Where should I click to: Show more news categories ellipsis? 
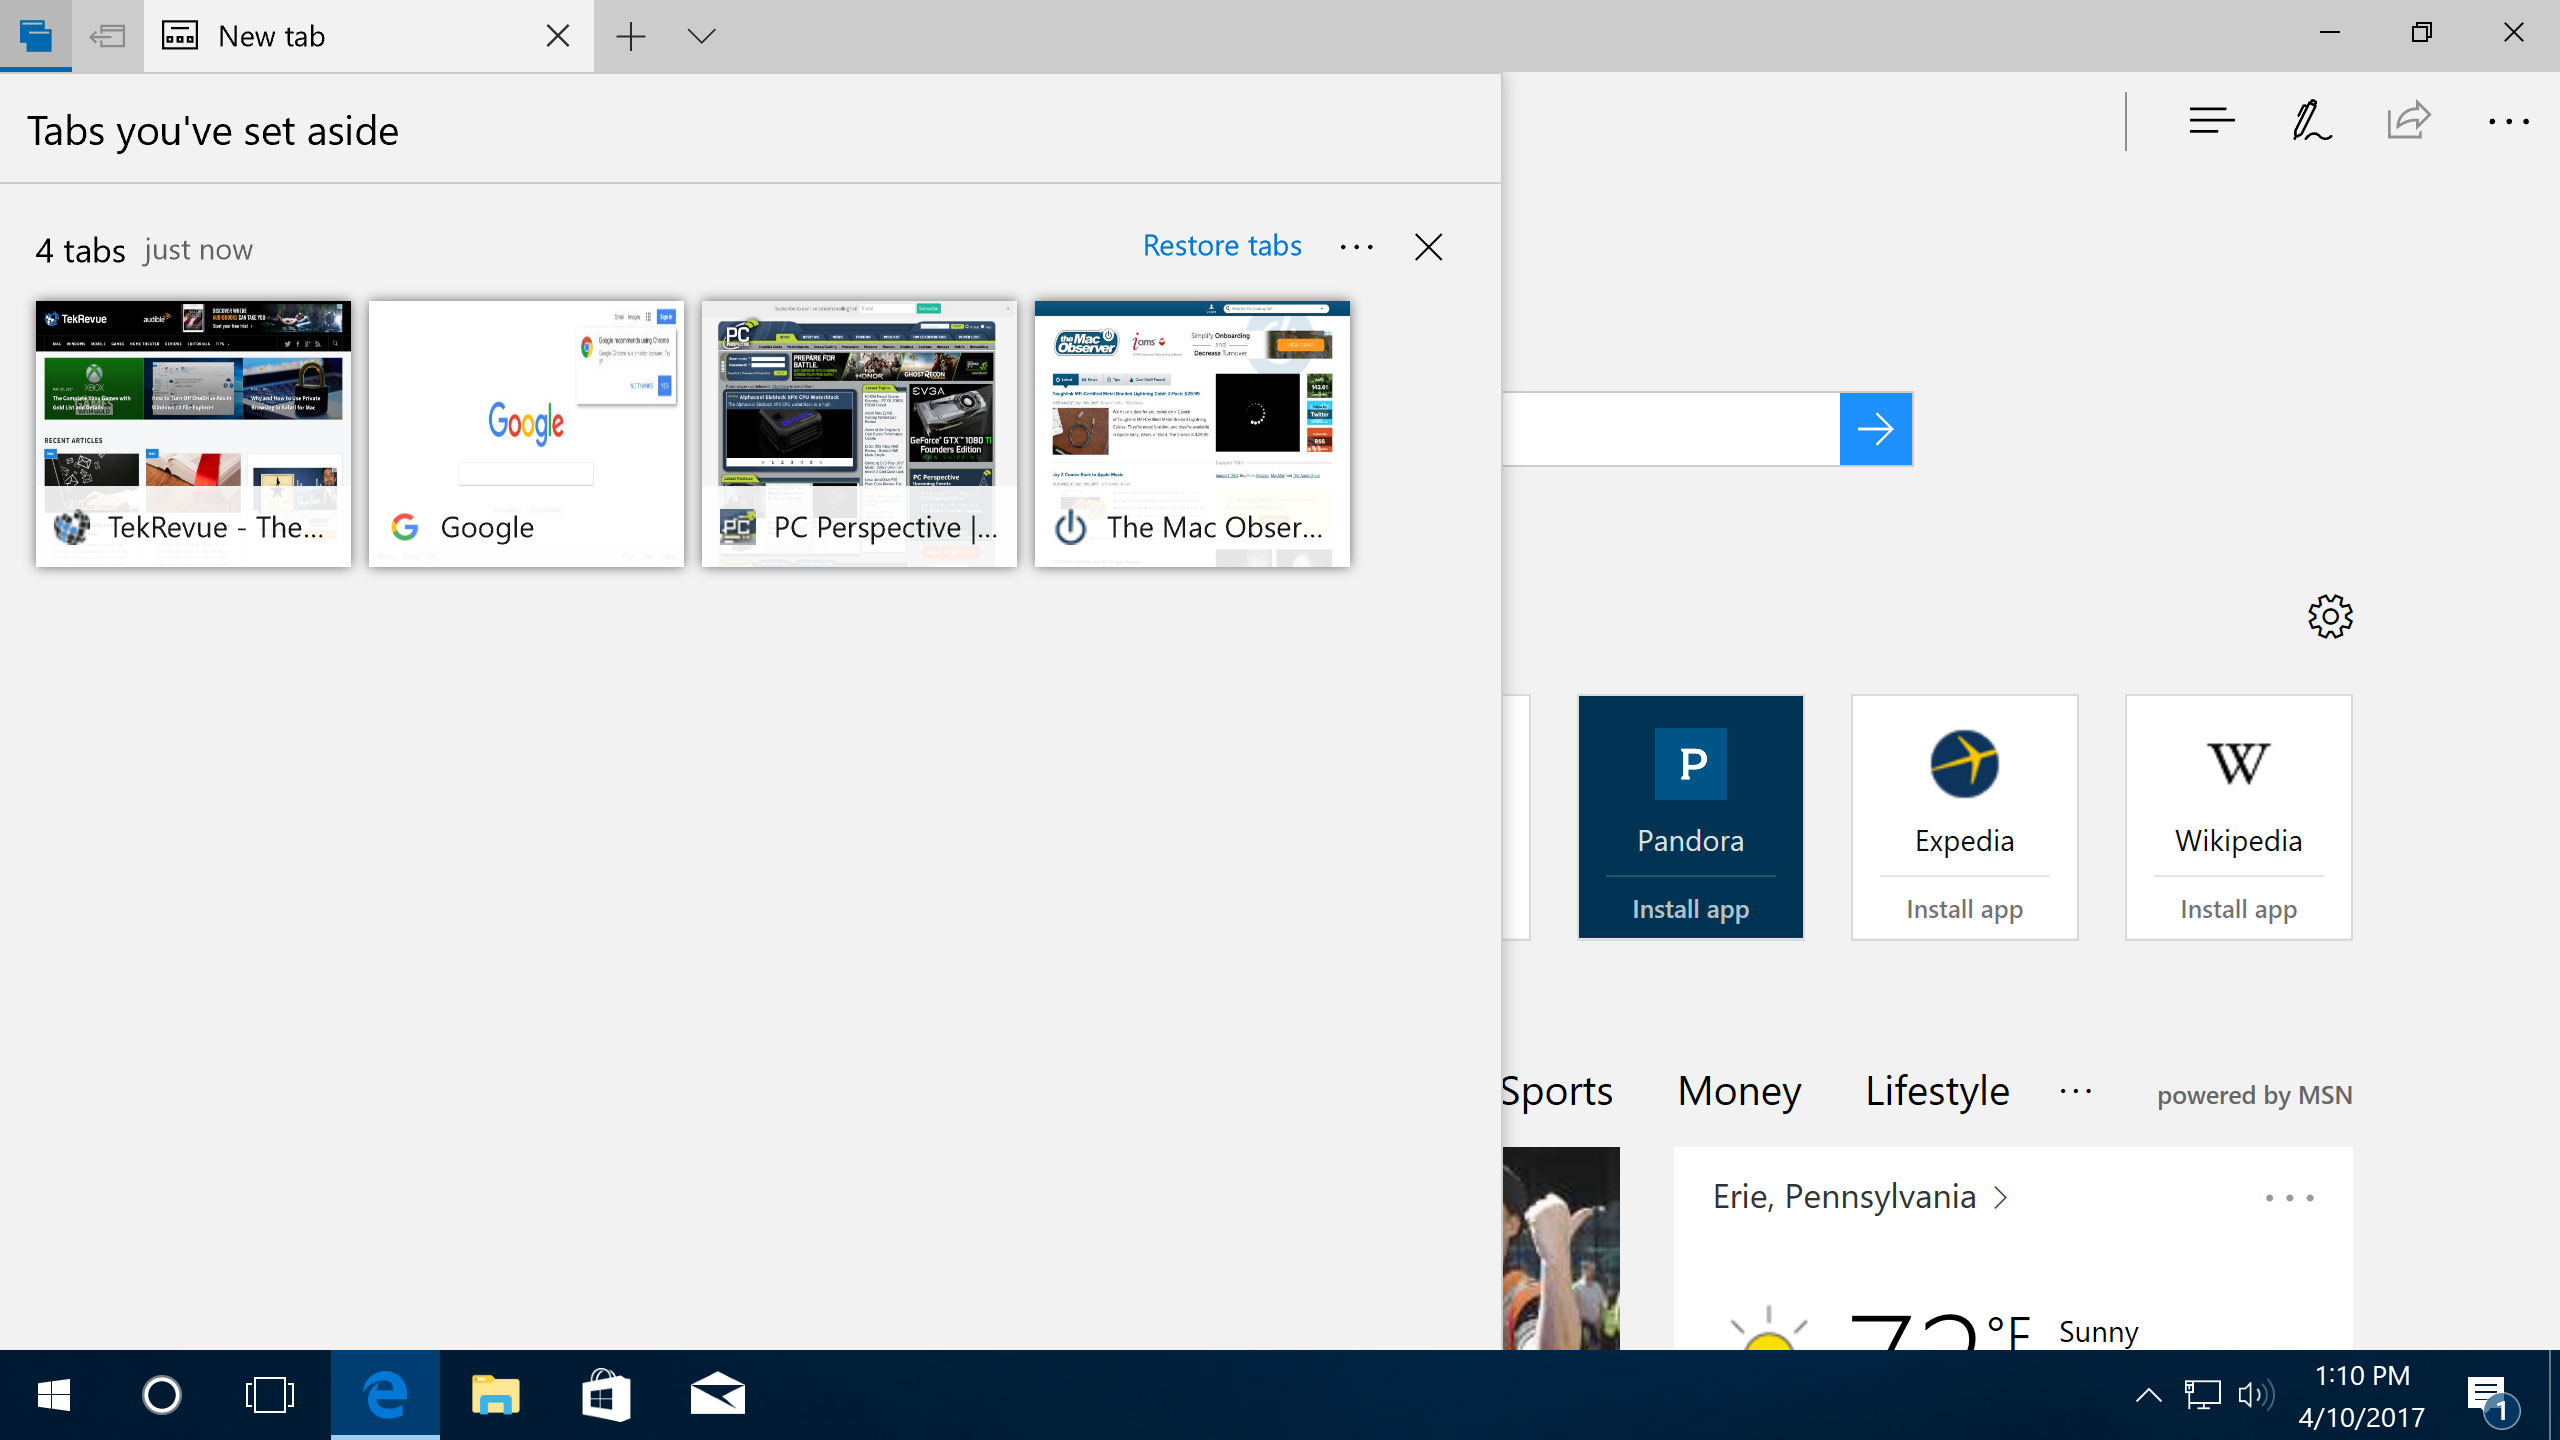coord(2076,1092)
